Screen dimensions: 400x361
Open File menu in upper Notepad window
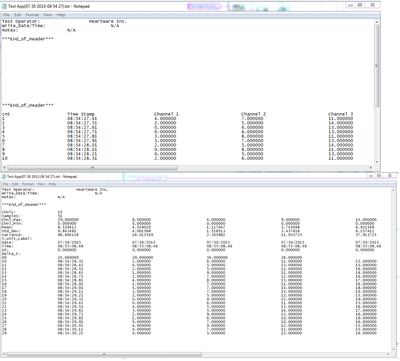point(6,15)
